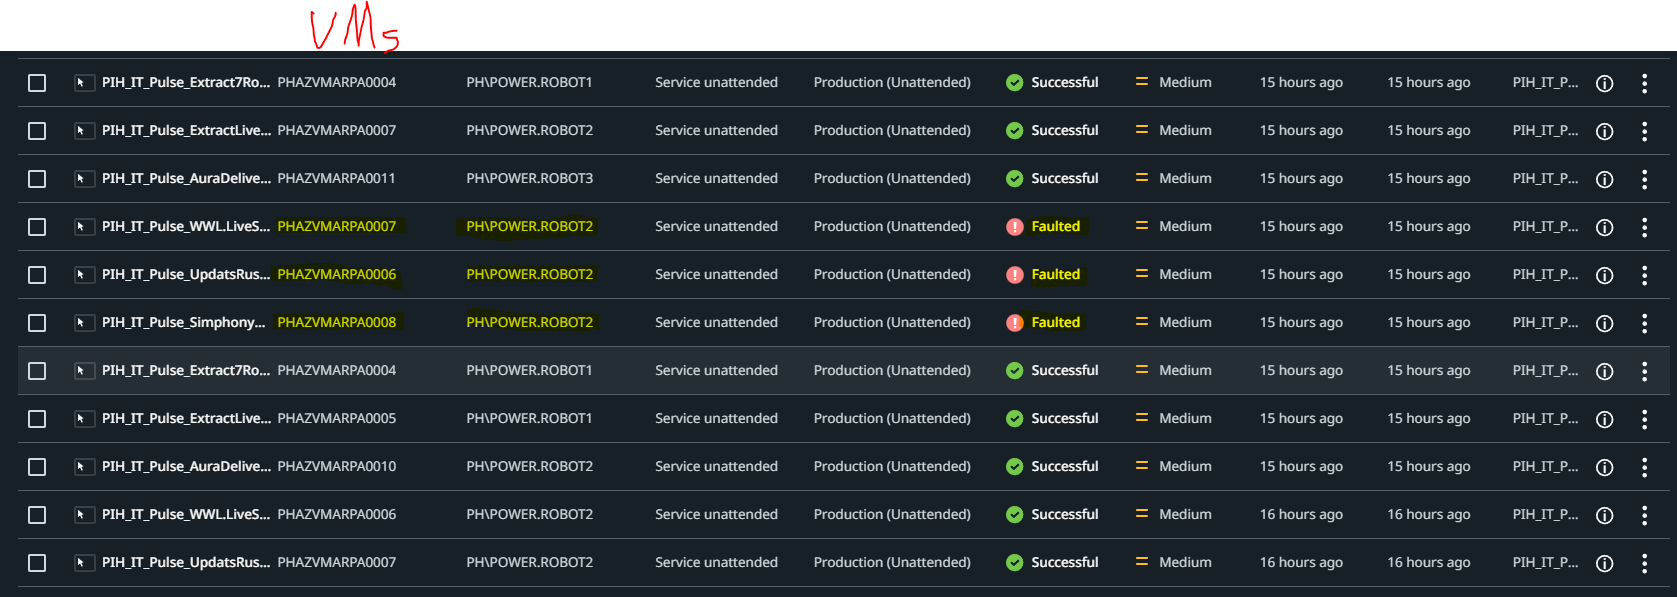Click the green Successful icon on the PHAZVMARPA0010 row

tap(1014, 467)
